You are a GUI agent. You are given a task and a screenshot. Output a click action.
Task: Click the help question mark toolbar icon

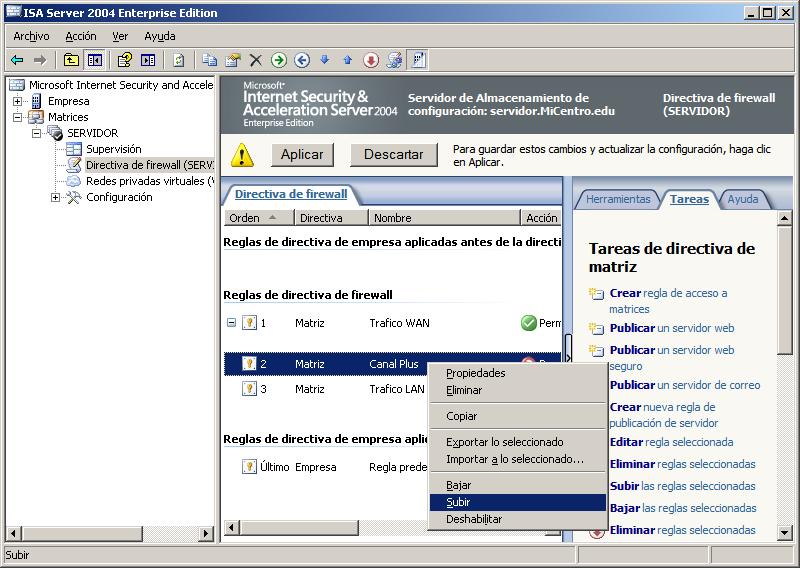[125, 60]
